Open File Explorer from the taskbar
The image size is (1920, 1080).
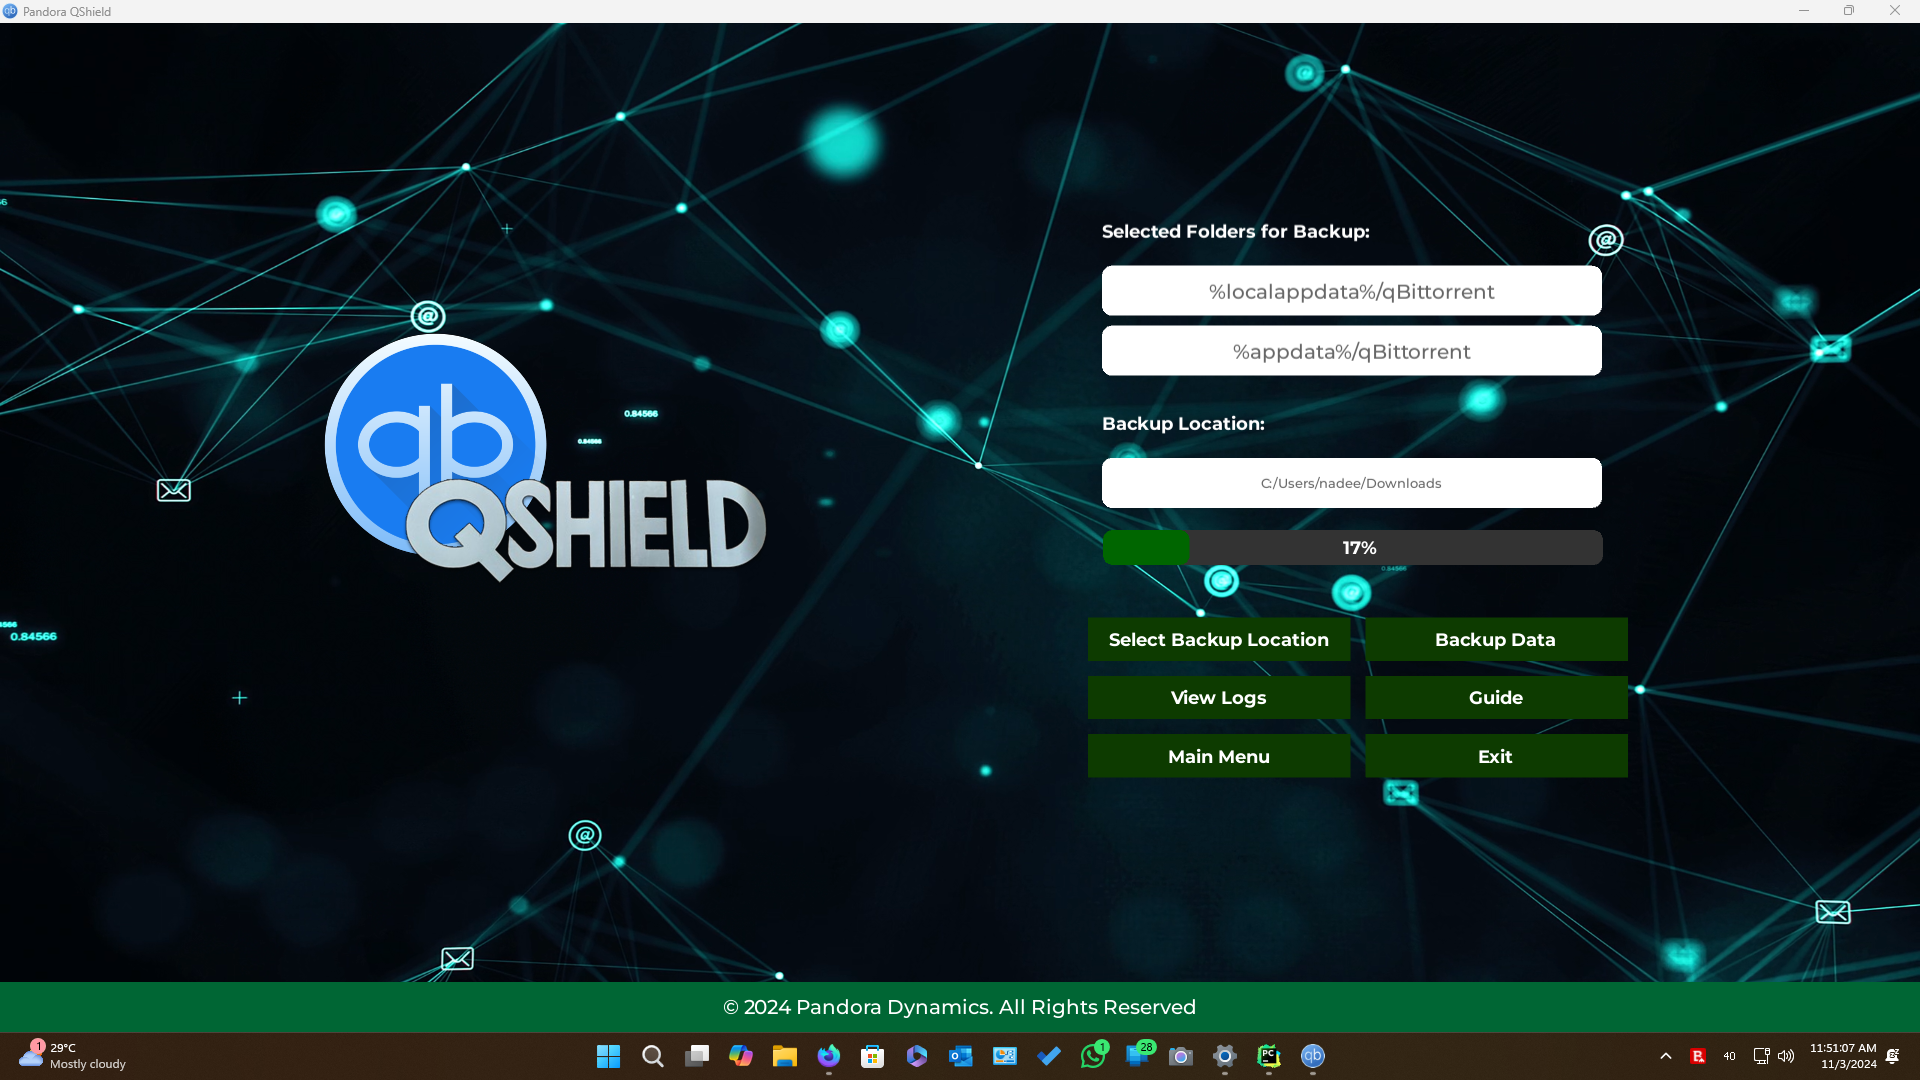784,1056
